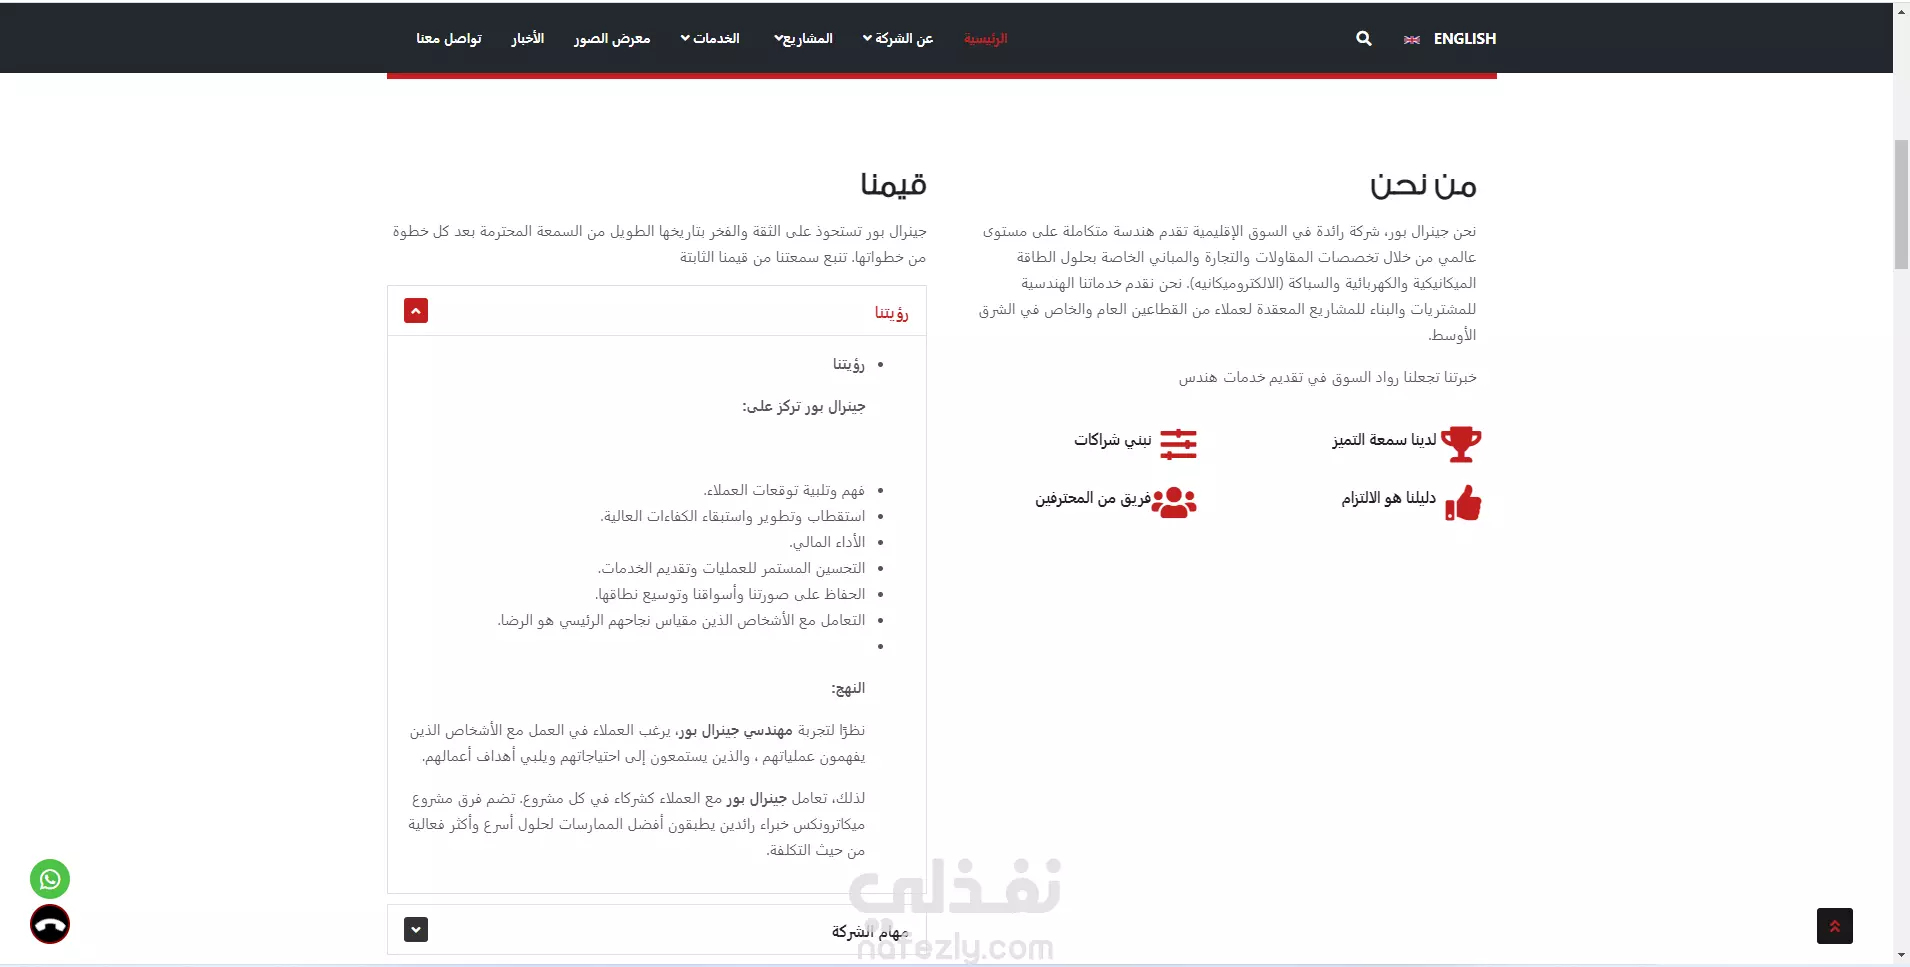Screen dimensions: 1910x967
Task: Open WhatsApp chat floating icon
Action: 50,879
